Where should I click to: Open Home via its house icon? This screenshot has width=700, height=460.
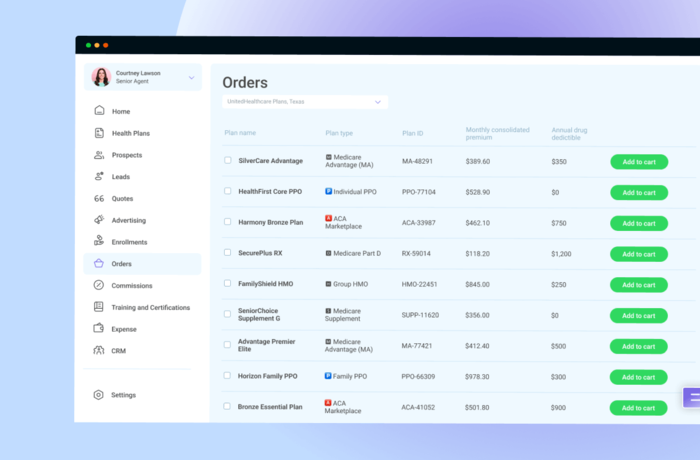pos(99,110)
